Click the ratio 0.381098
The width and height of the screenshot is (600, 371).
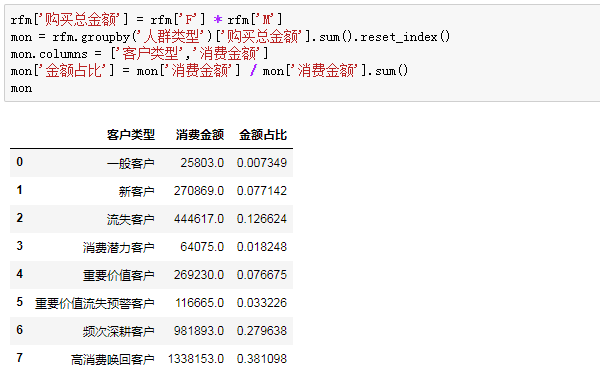(x=262, y=359)
